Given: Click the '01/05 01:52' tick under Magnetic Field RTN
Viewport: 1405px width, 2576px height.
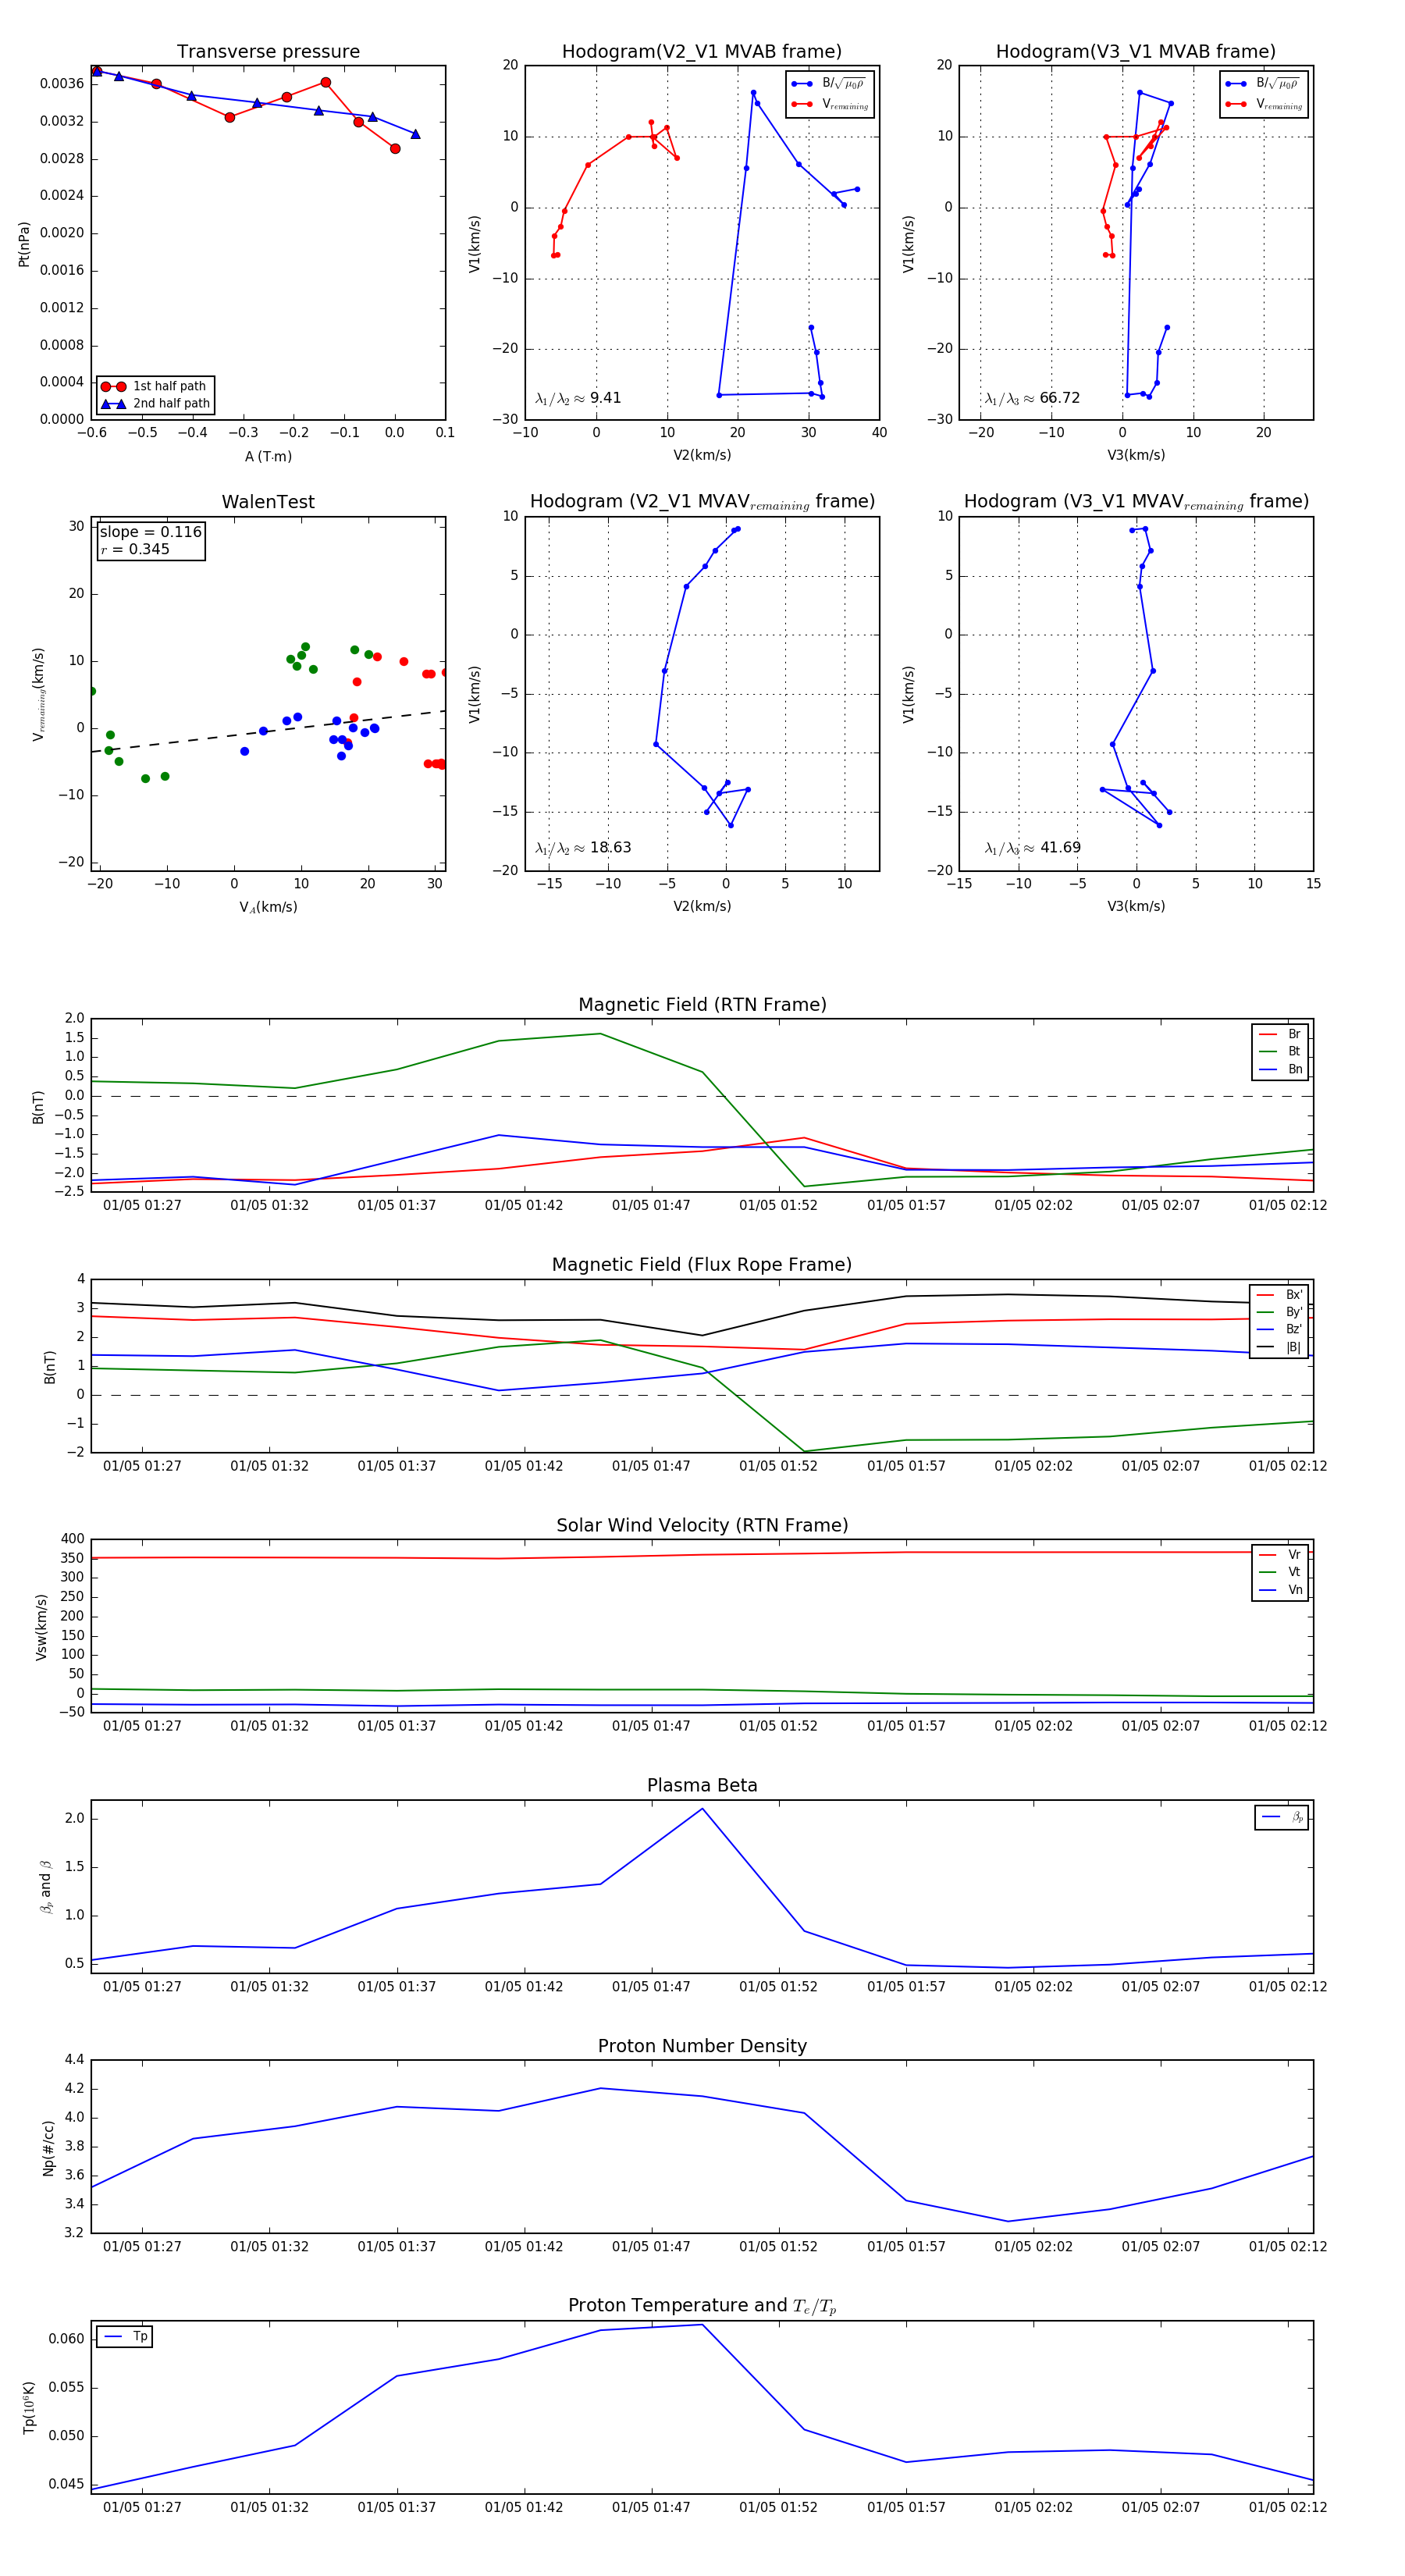Looking at the screenshot, I should tap(778, 1205).
